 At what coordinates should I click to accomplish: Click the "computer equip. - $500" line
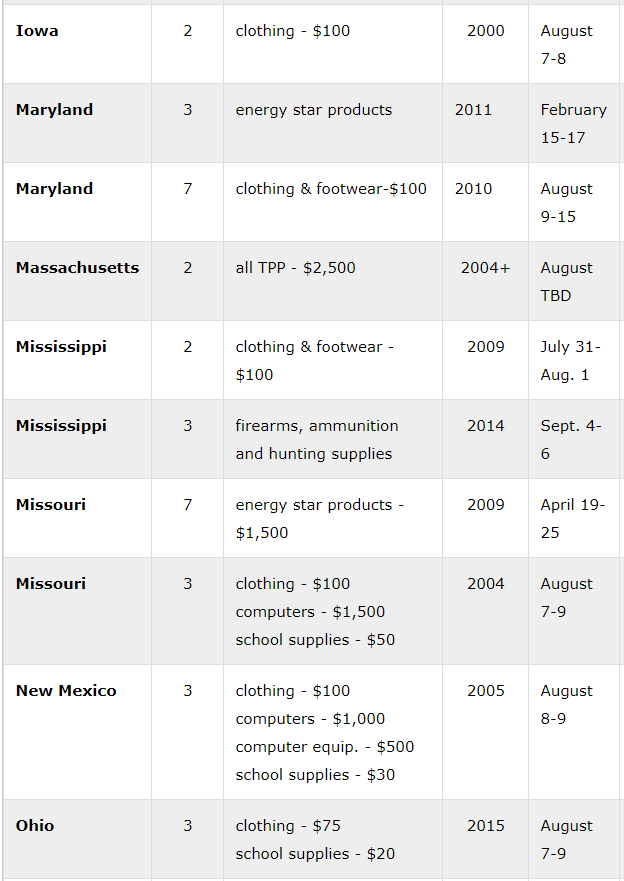(x=324, y=747)
